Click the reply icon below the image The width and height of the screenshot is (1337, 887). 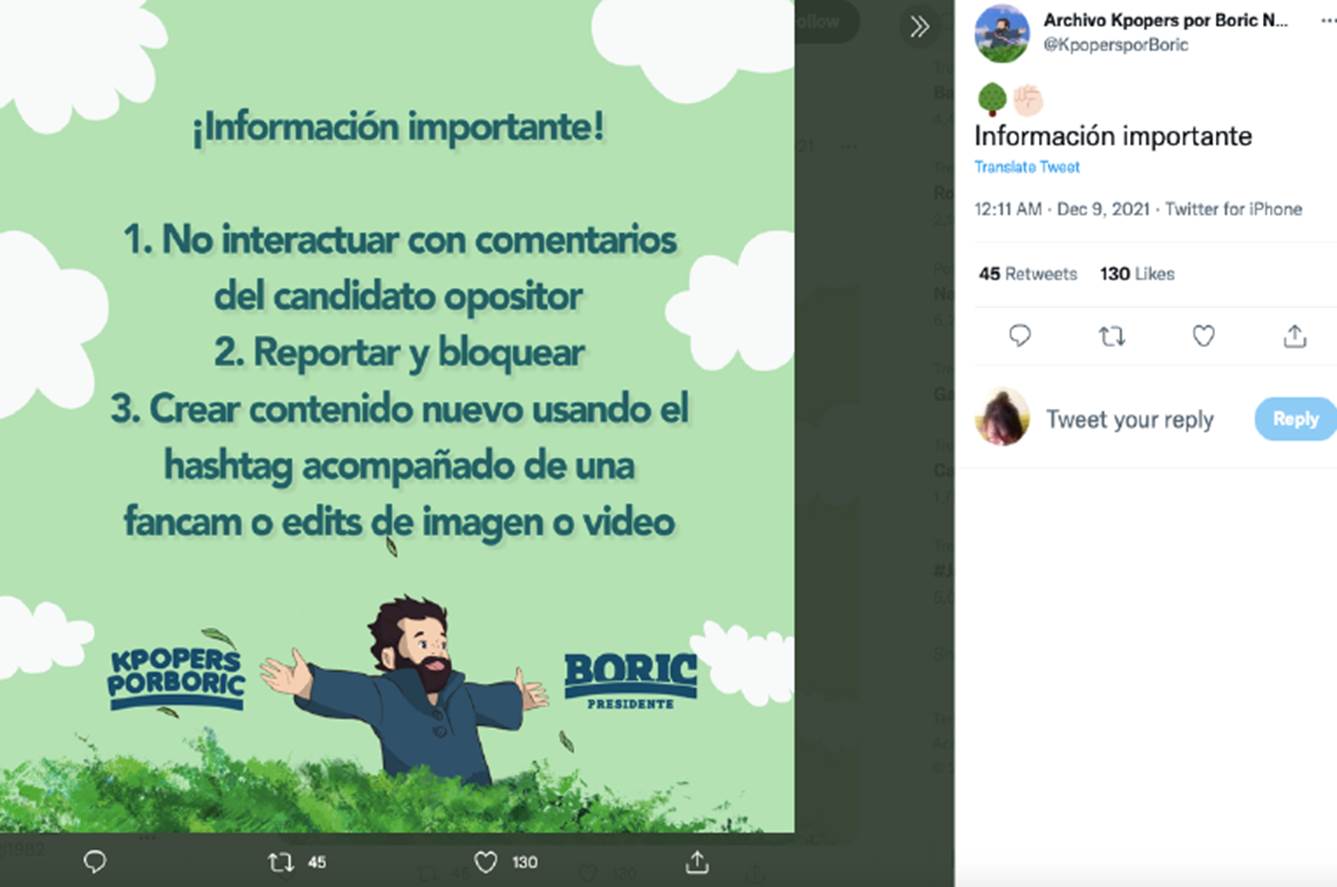(x=95, y=862)
